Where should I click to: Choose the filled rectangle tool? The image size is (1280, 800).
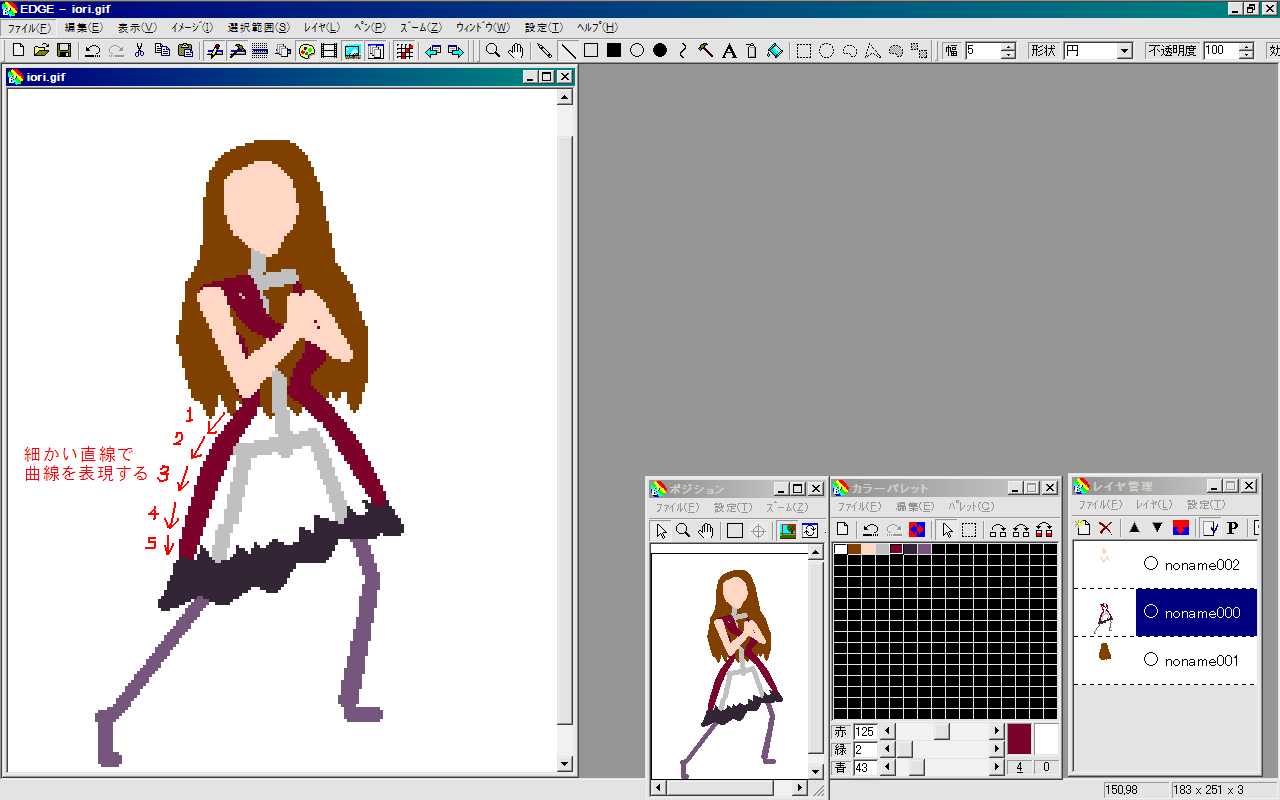[x=614, y=51]
